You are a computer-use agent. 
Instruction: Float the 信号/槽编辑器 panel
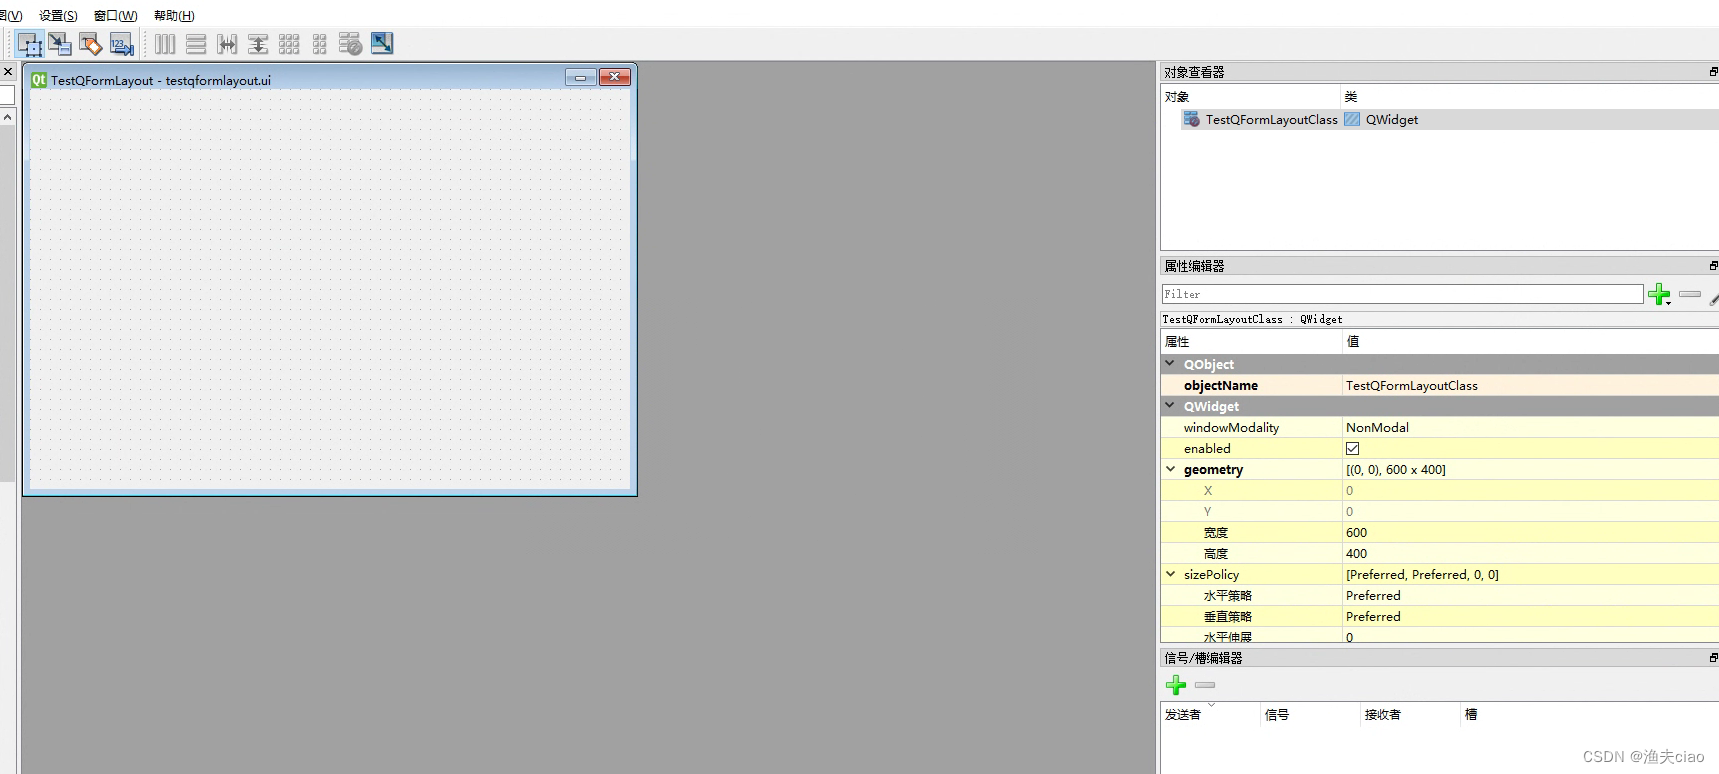click(1713, 658)
